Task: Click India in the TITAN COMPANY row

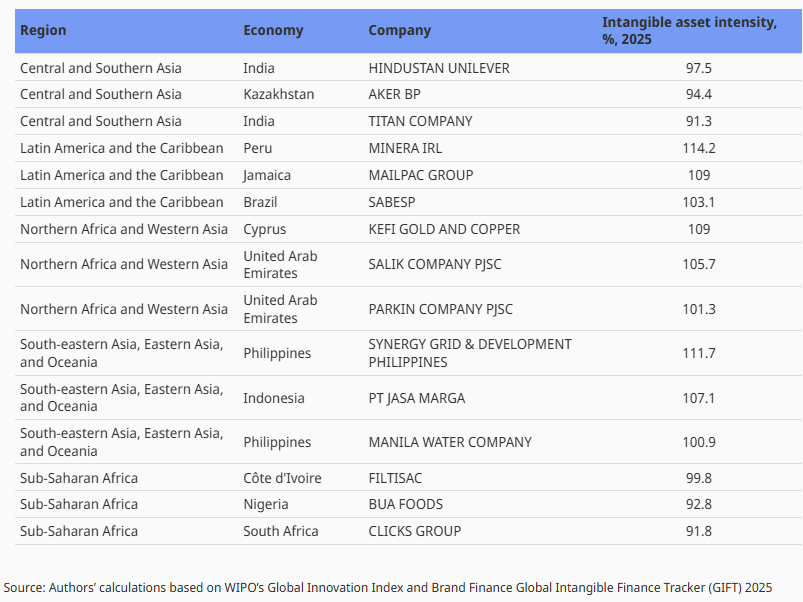Action: click(259, 121)
